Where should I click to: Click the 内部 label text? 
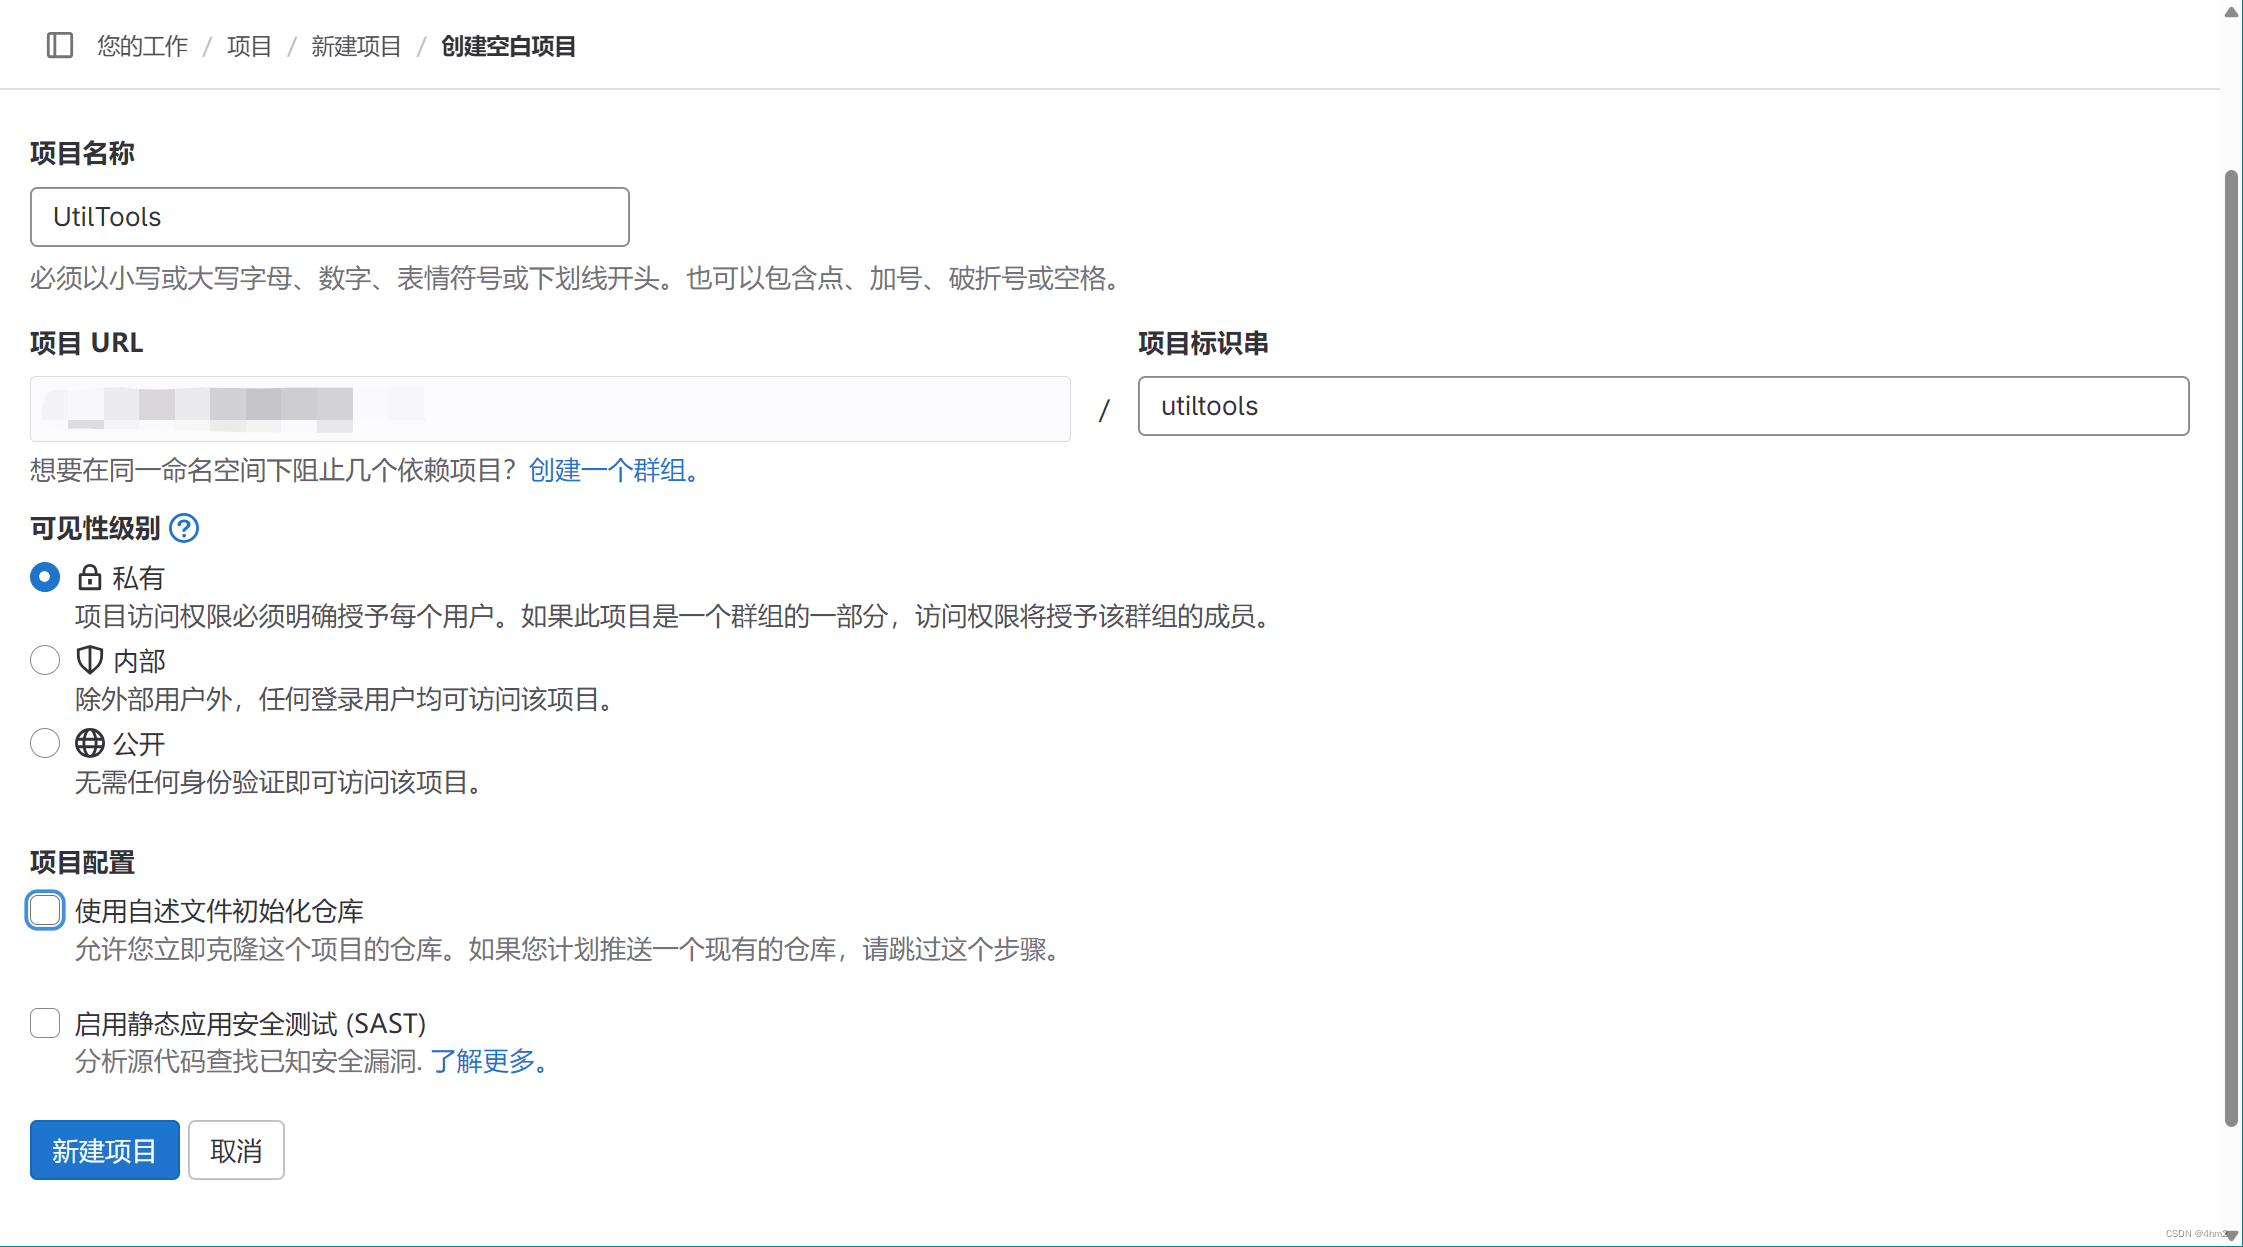click(x=139, y=661)
